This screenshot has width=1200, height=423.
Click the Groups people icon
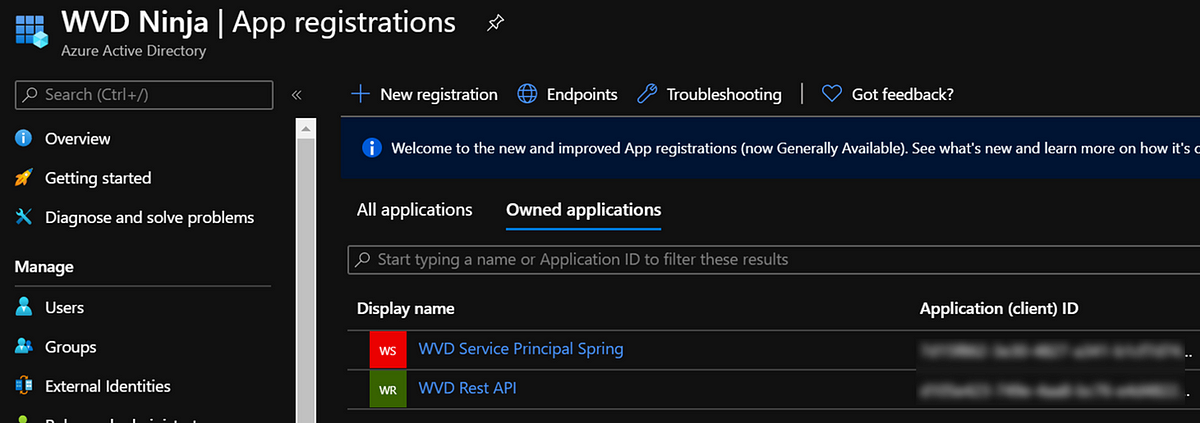[x=24, y=347]
